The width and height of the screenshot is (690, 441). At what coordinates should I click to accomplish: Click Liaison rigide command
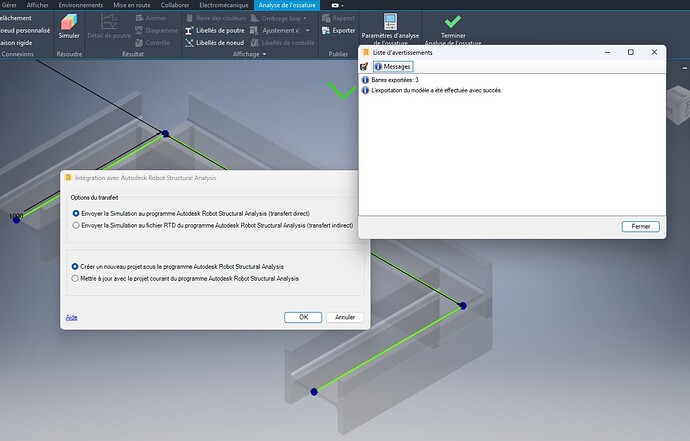pos(16,43)
